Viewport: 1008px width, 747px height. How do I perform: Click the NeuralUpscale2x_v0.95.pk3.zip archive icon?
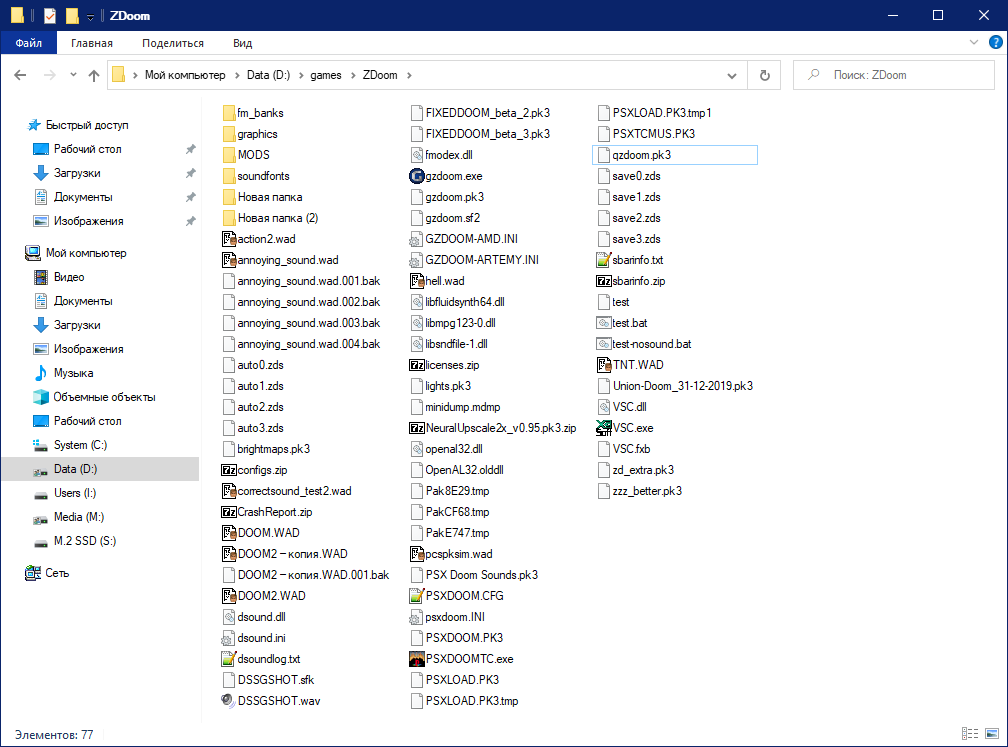click(x=417, y=428)
